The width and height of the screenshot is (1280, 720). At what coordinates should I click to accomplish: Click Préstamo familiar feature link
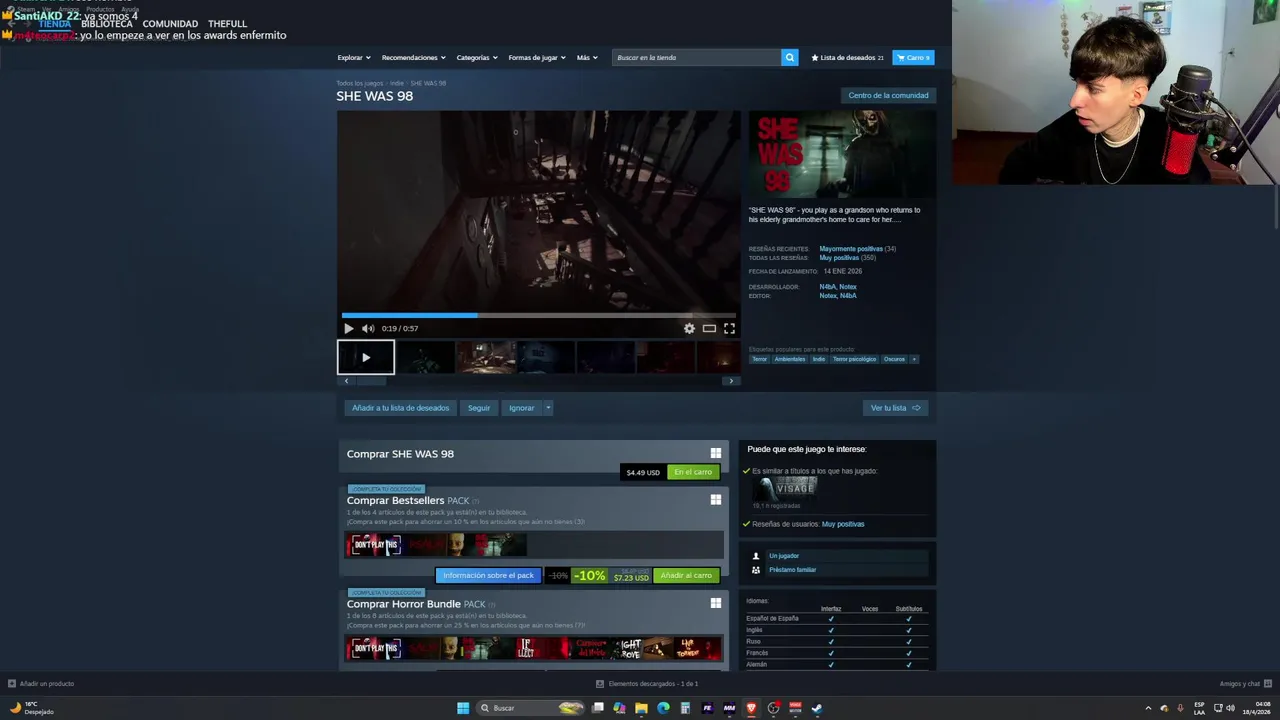(x=792, y=570)
